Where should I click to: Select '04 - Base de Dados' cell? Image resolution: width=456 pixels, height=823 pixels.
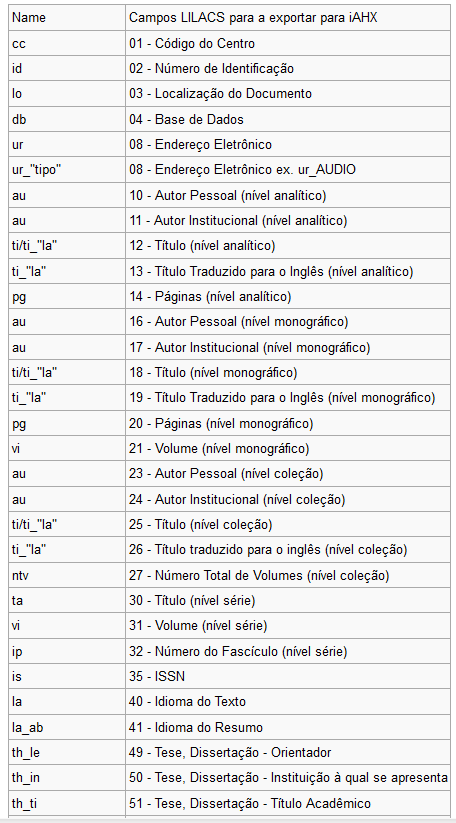[x=288, y=120]
